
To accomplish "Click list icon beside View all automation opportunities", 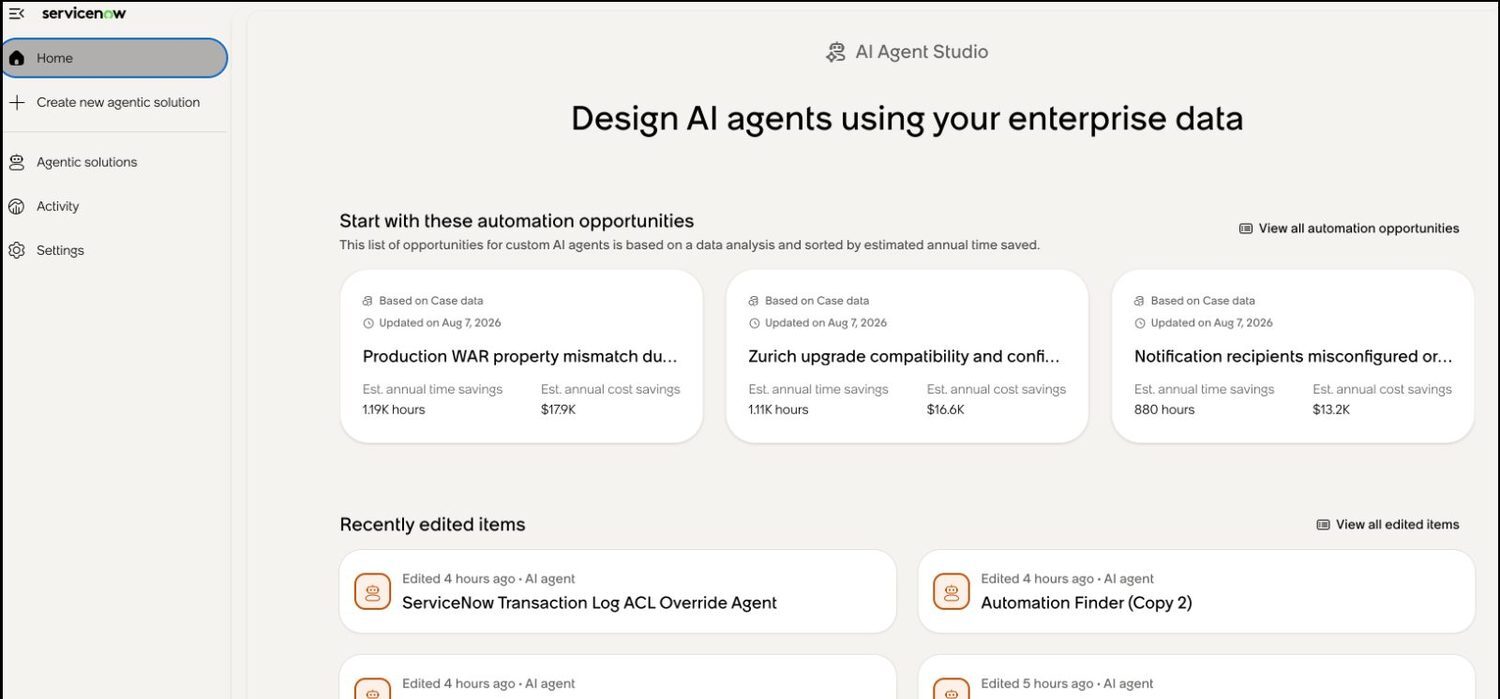I will (1246, 228).
